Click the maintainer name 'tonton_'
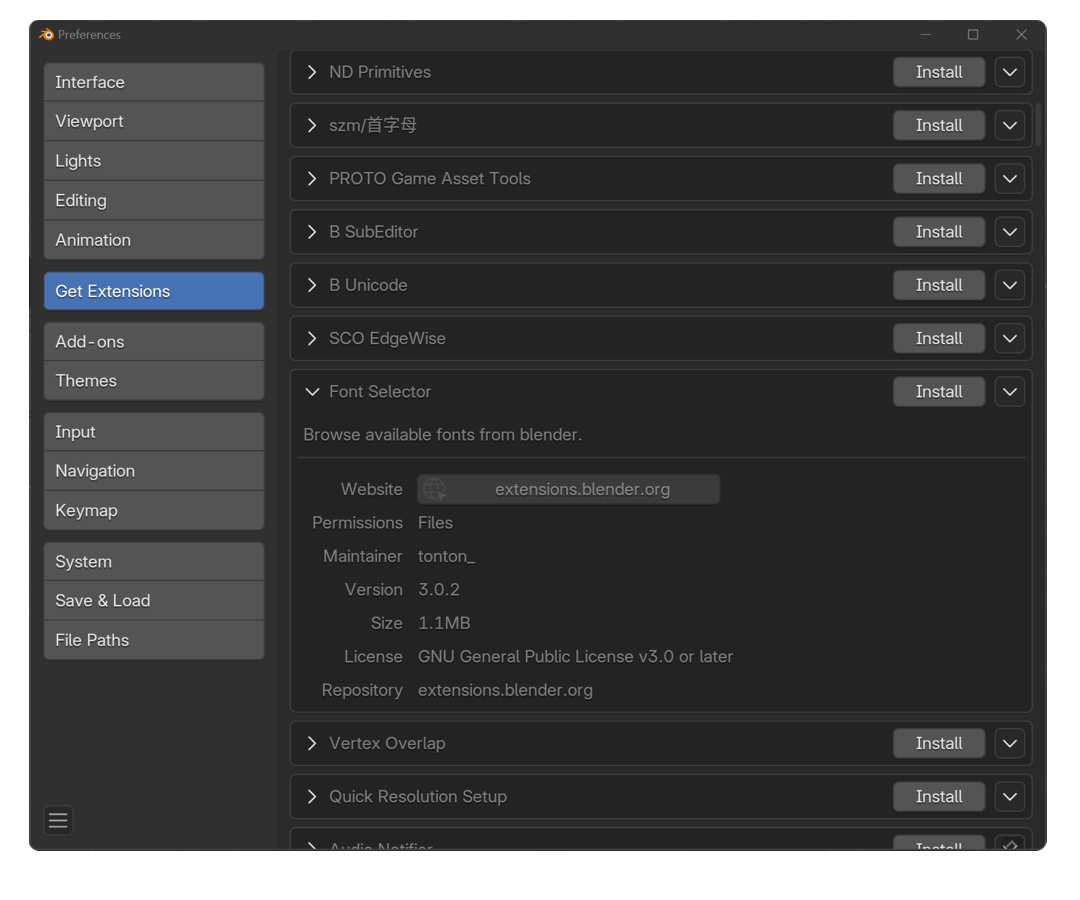1080x900 pixels. (446, 556)
